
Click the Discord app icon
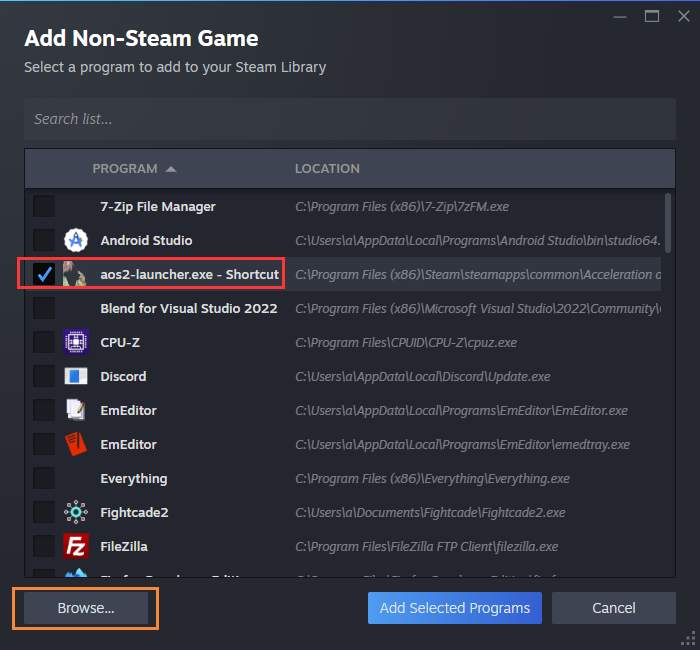(x=76, y=376)
